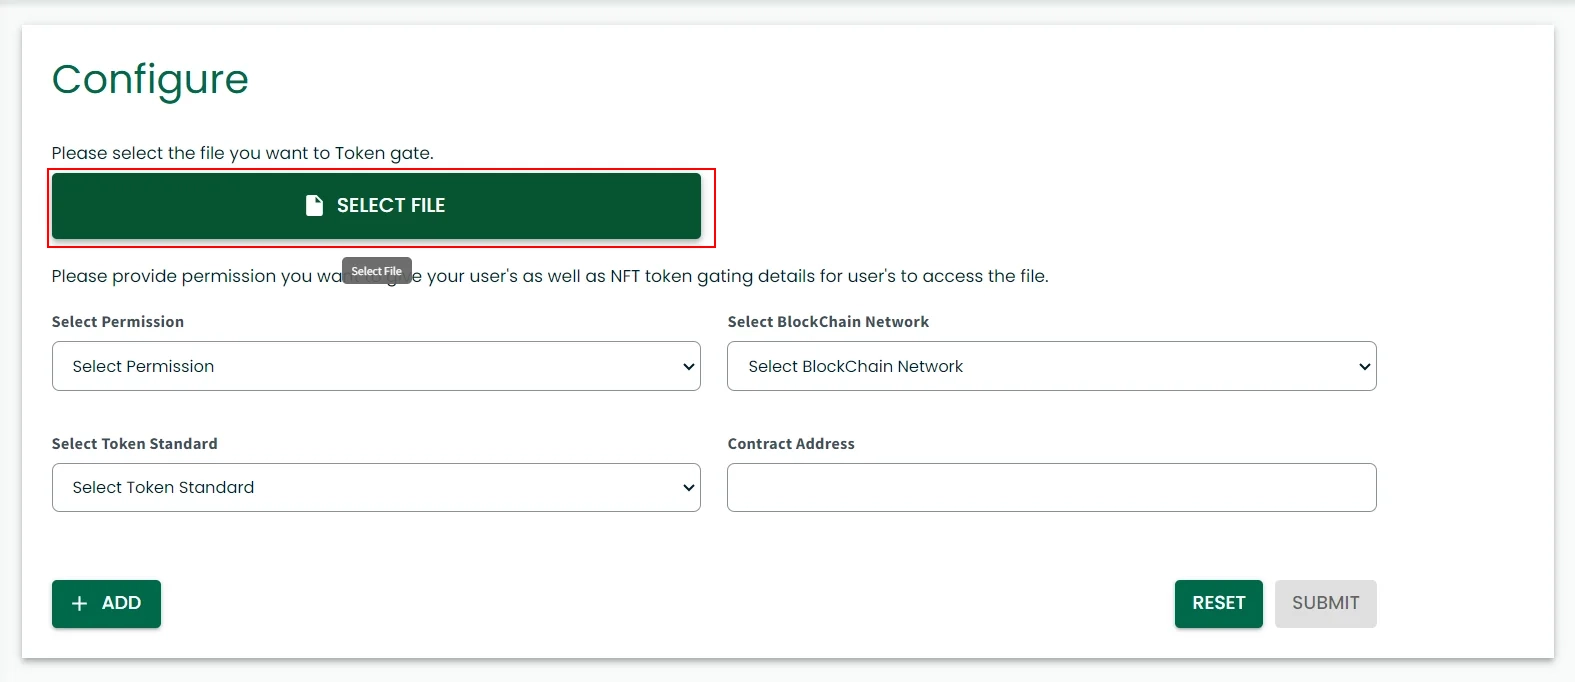Image resolution: width=1575 pixels, height=682 pixels.
Task: Expand the Select Permission chevron arrow
Action: (688, 367)
